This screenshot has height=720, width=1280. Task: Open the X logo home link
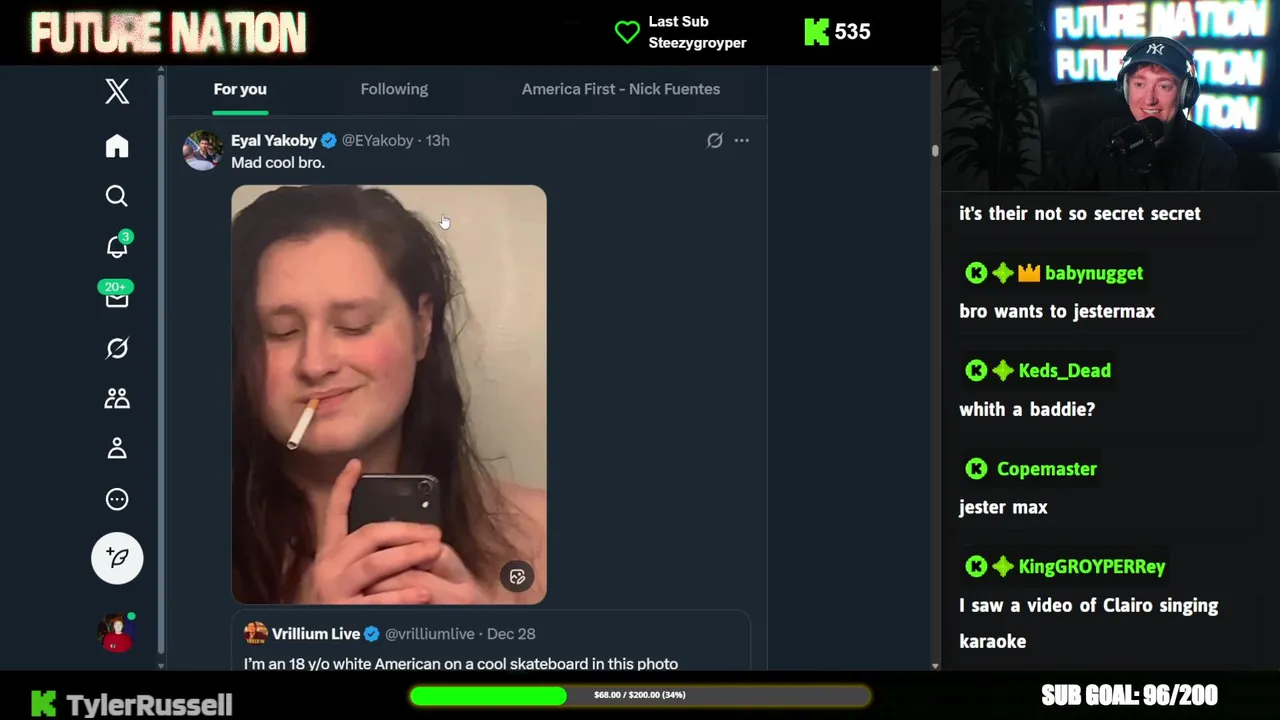point(117,91)
